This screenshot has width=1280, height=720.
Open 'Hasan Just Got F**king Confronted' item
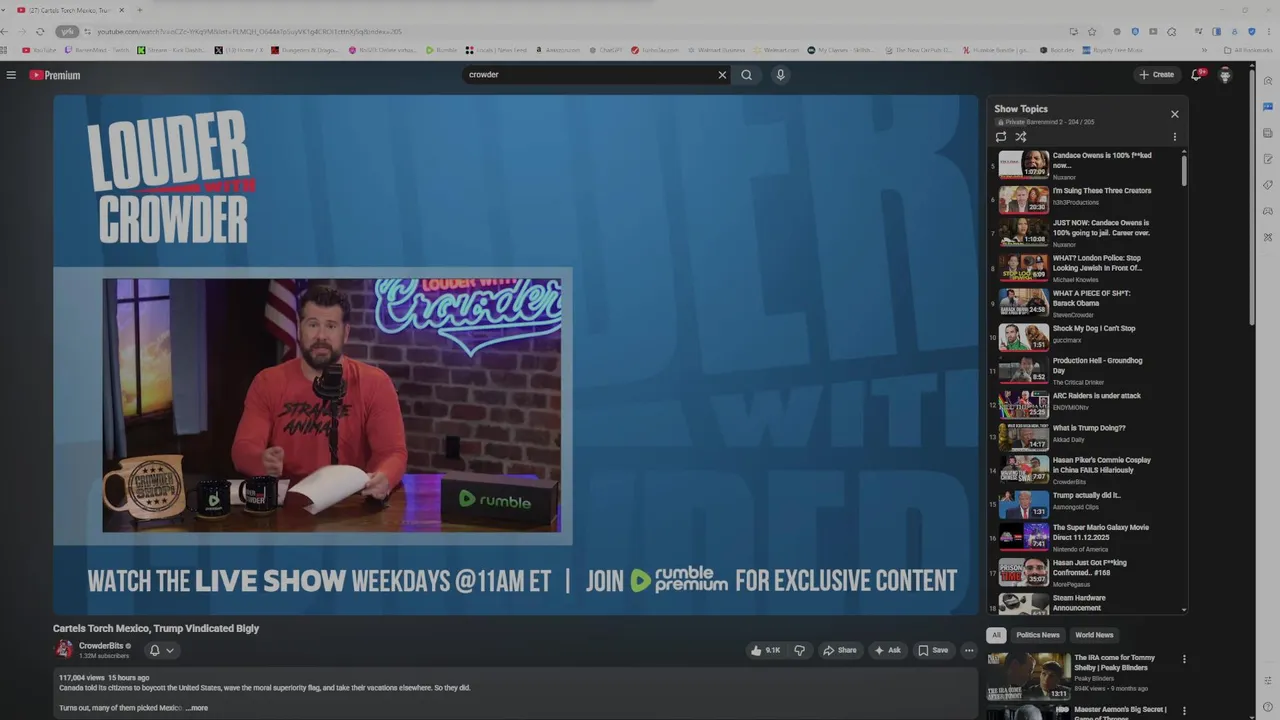(1088, 571)
